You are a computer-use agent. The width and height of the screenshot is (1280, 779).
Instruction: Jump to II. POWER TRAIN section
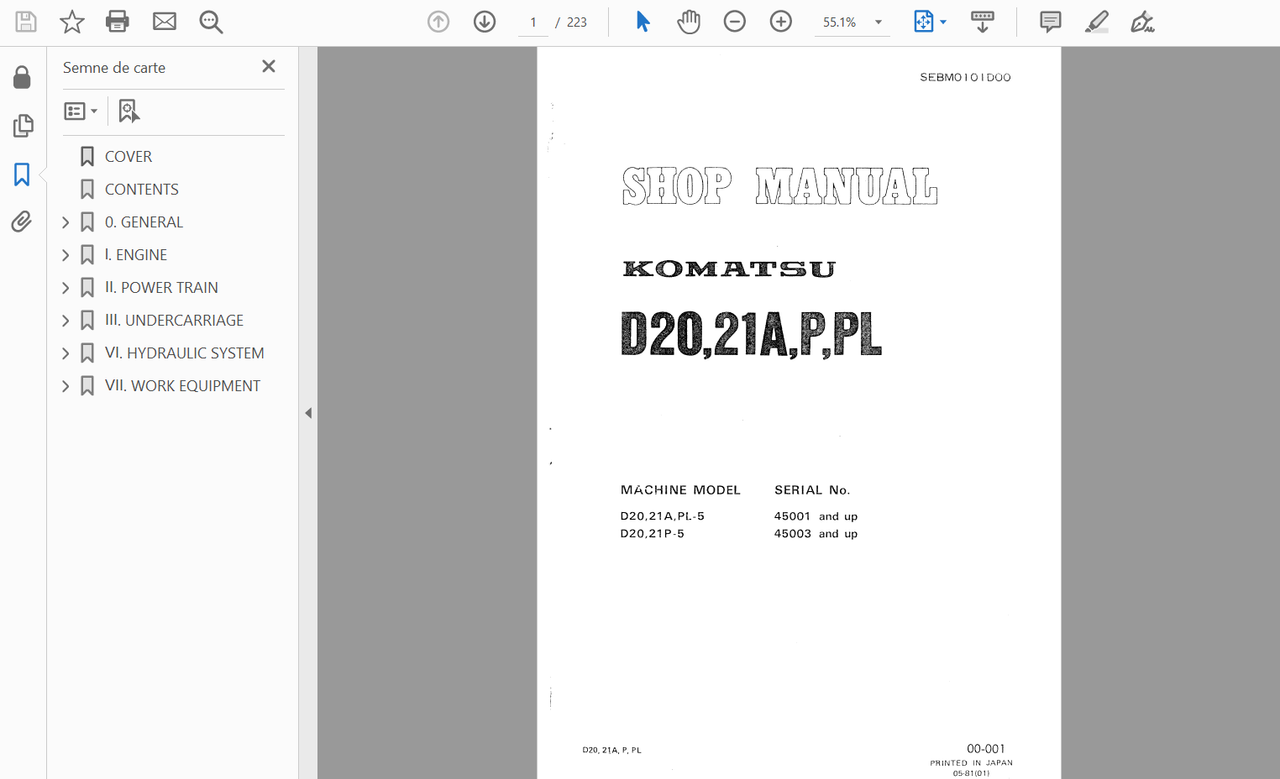161,288
